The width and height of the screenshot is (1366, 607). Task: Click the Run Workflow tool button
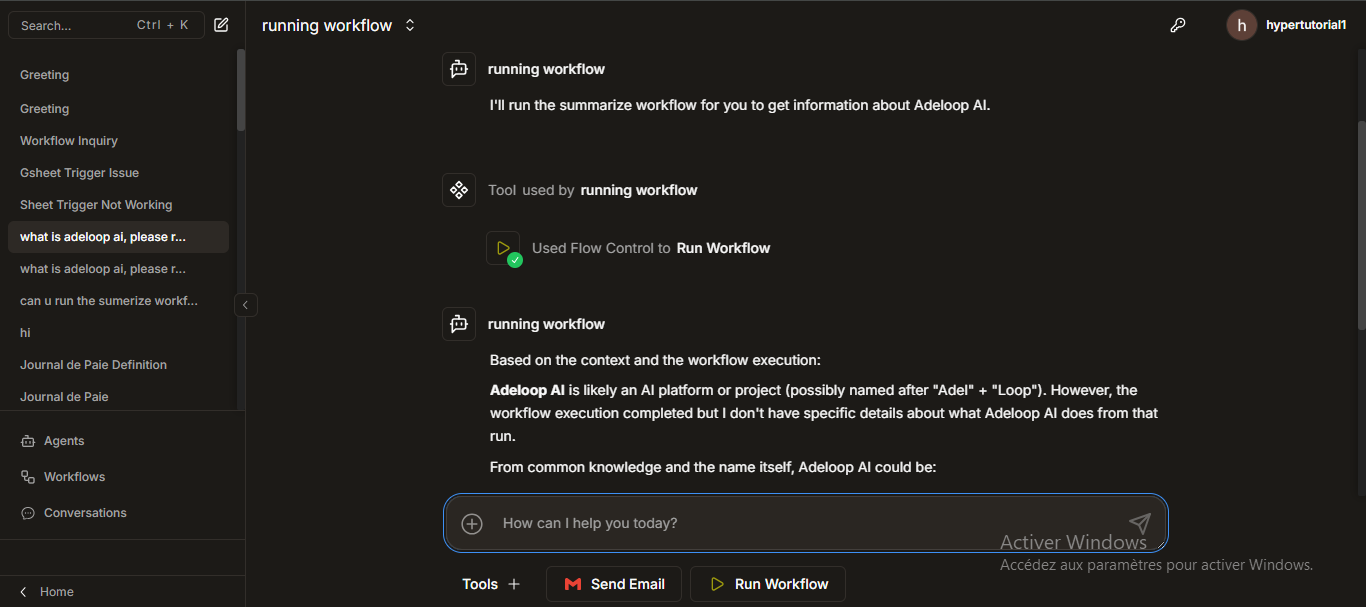coord(768,584)
